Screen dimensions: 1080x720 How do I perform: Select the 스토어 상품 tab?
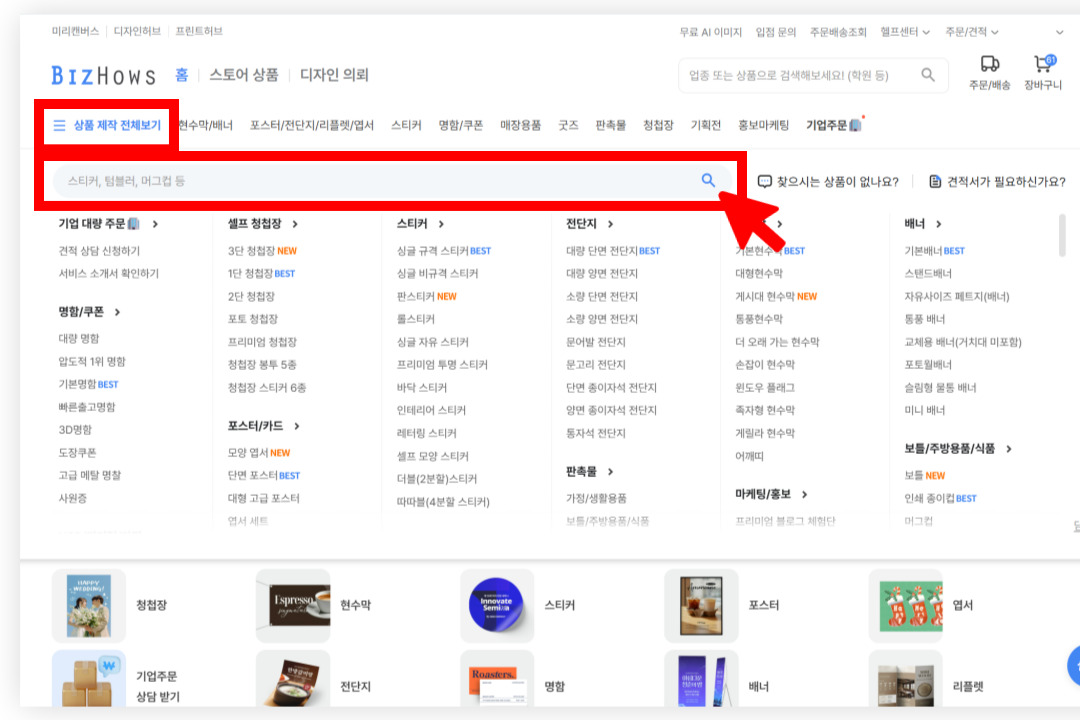(x=243, y=75)
